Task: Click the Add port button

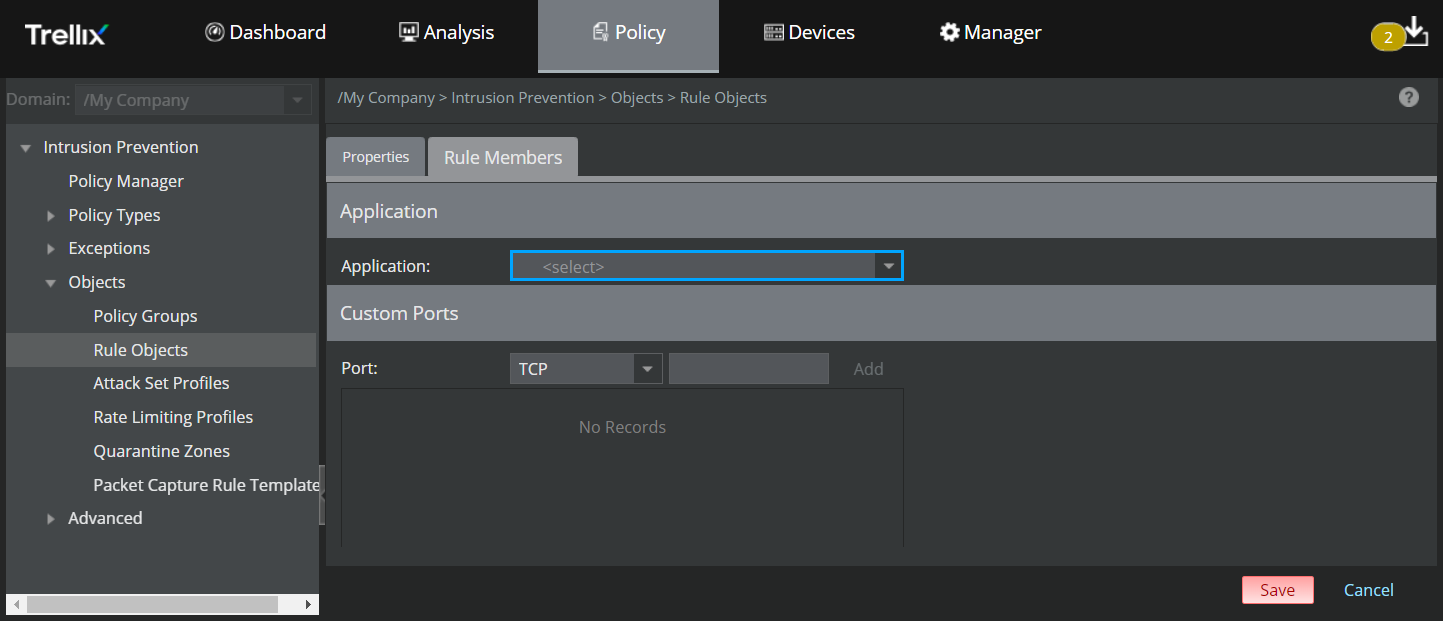Action: (868, 369)
